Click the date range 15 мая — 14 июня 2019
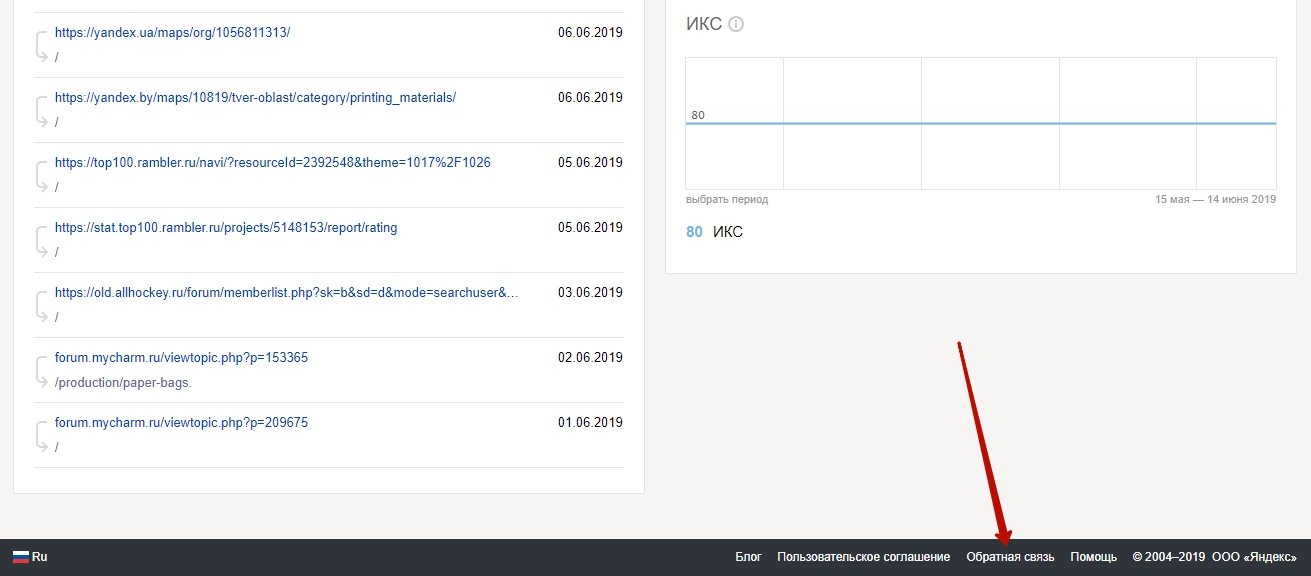The image size is (1311, 576). click(1216, 199)
